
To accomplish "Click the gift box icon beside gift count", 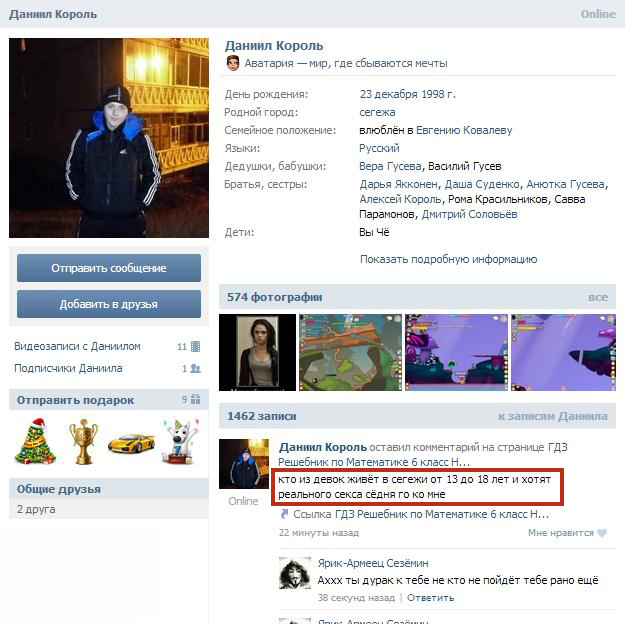I will tap(195, 399).
